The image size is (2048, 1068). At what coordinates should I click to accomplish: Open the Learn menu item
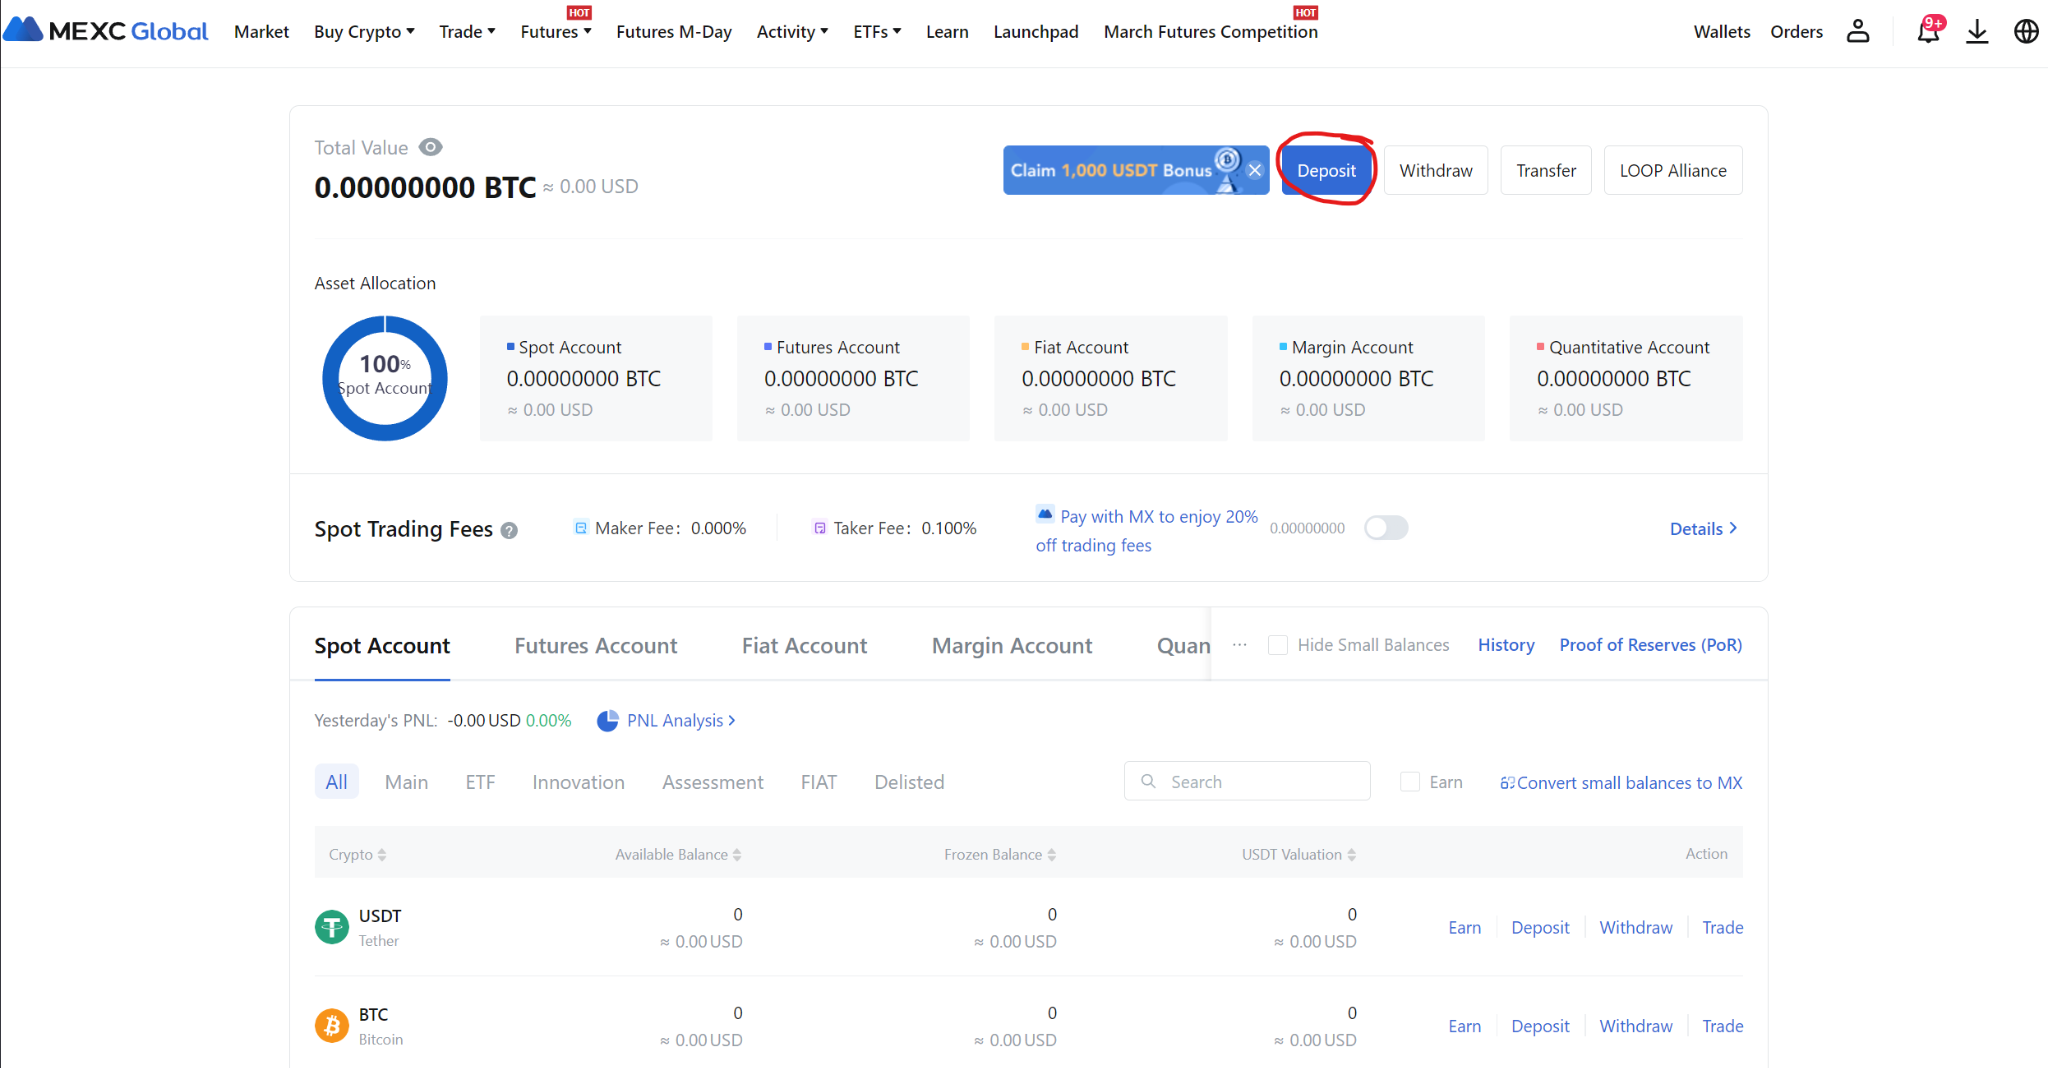pos(947,32)
